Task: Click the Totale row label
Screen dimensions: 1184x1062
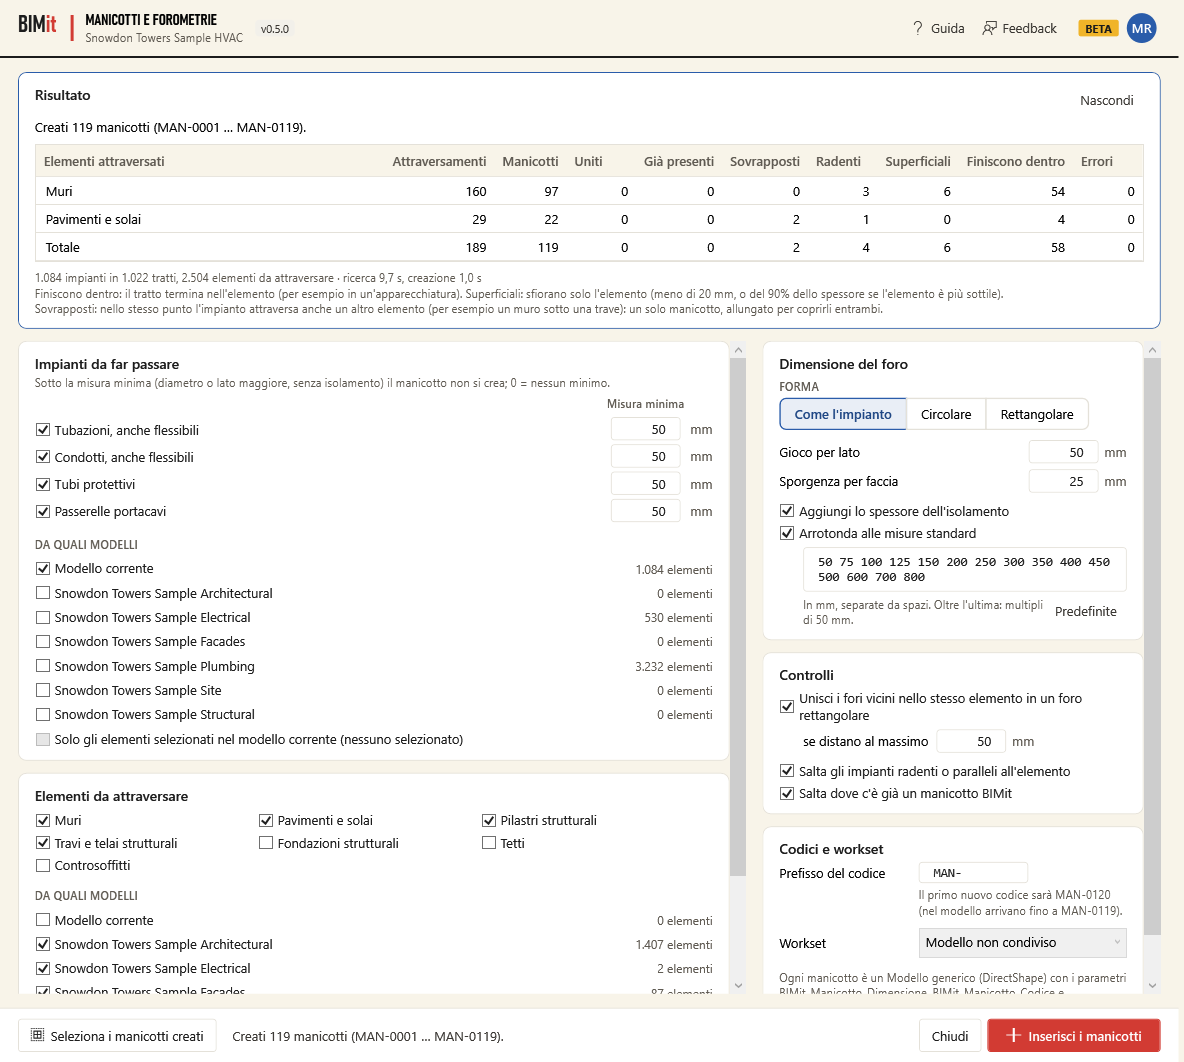Action: click(x=63, y=247)
